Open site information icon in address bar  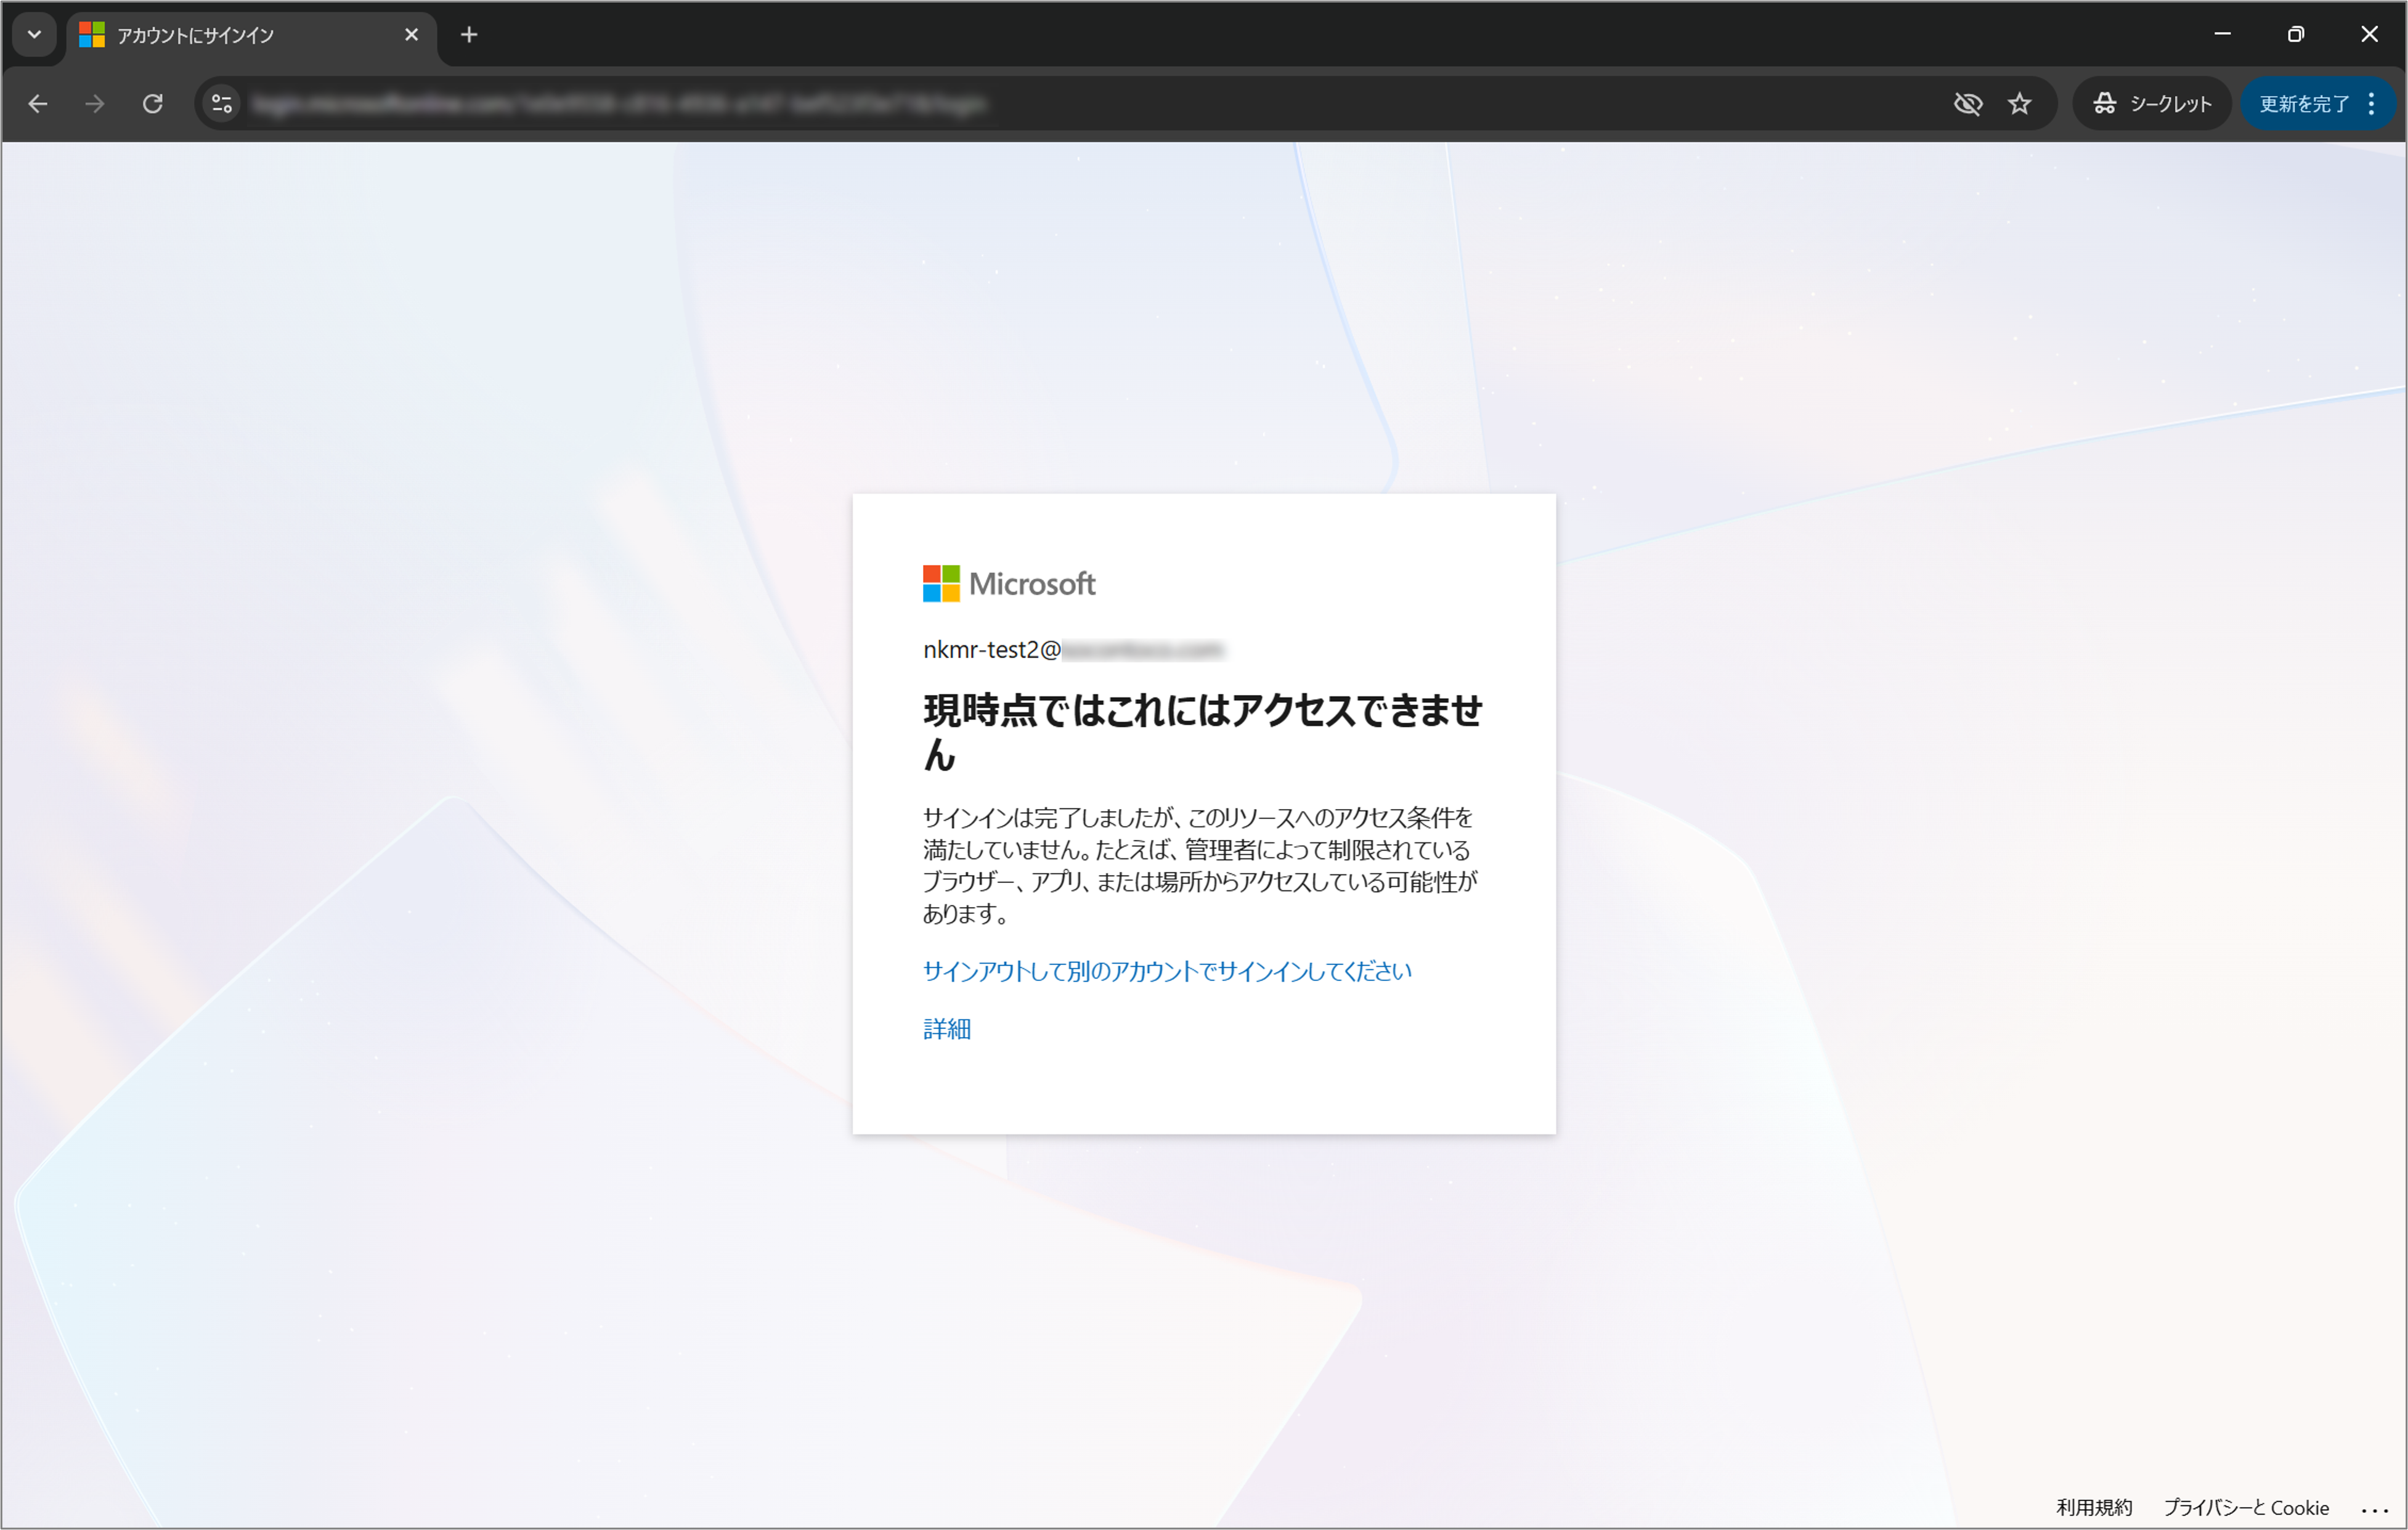(x=222, y=104)
